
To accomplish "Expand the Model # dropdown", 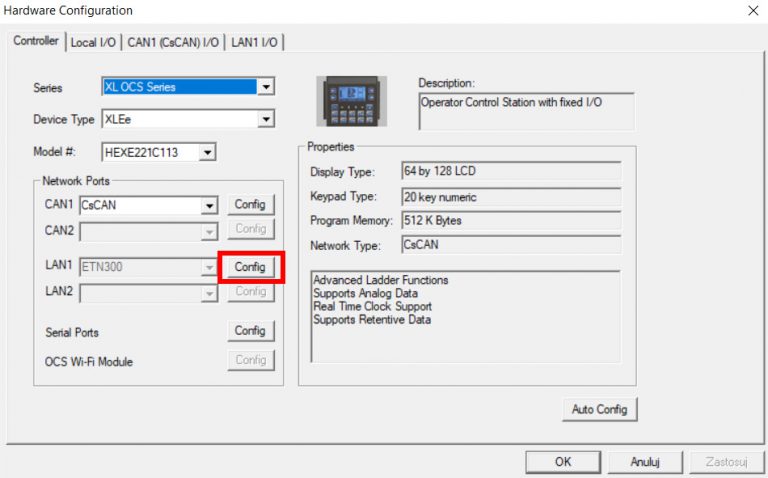I will (x=207, y=153).
